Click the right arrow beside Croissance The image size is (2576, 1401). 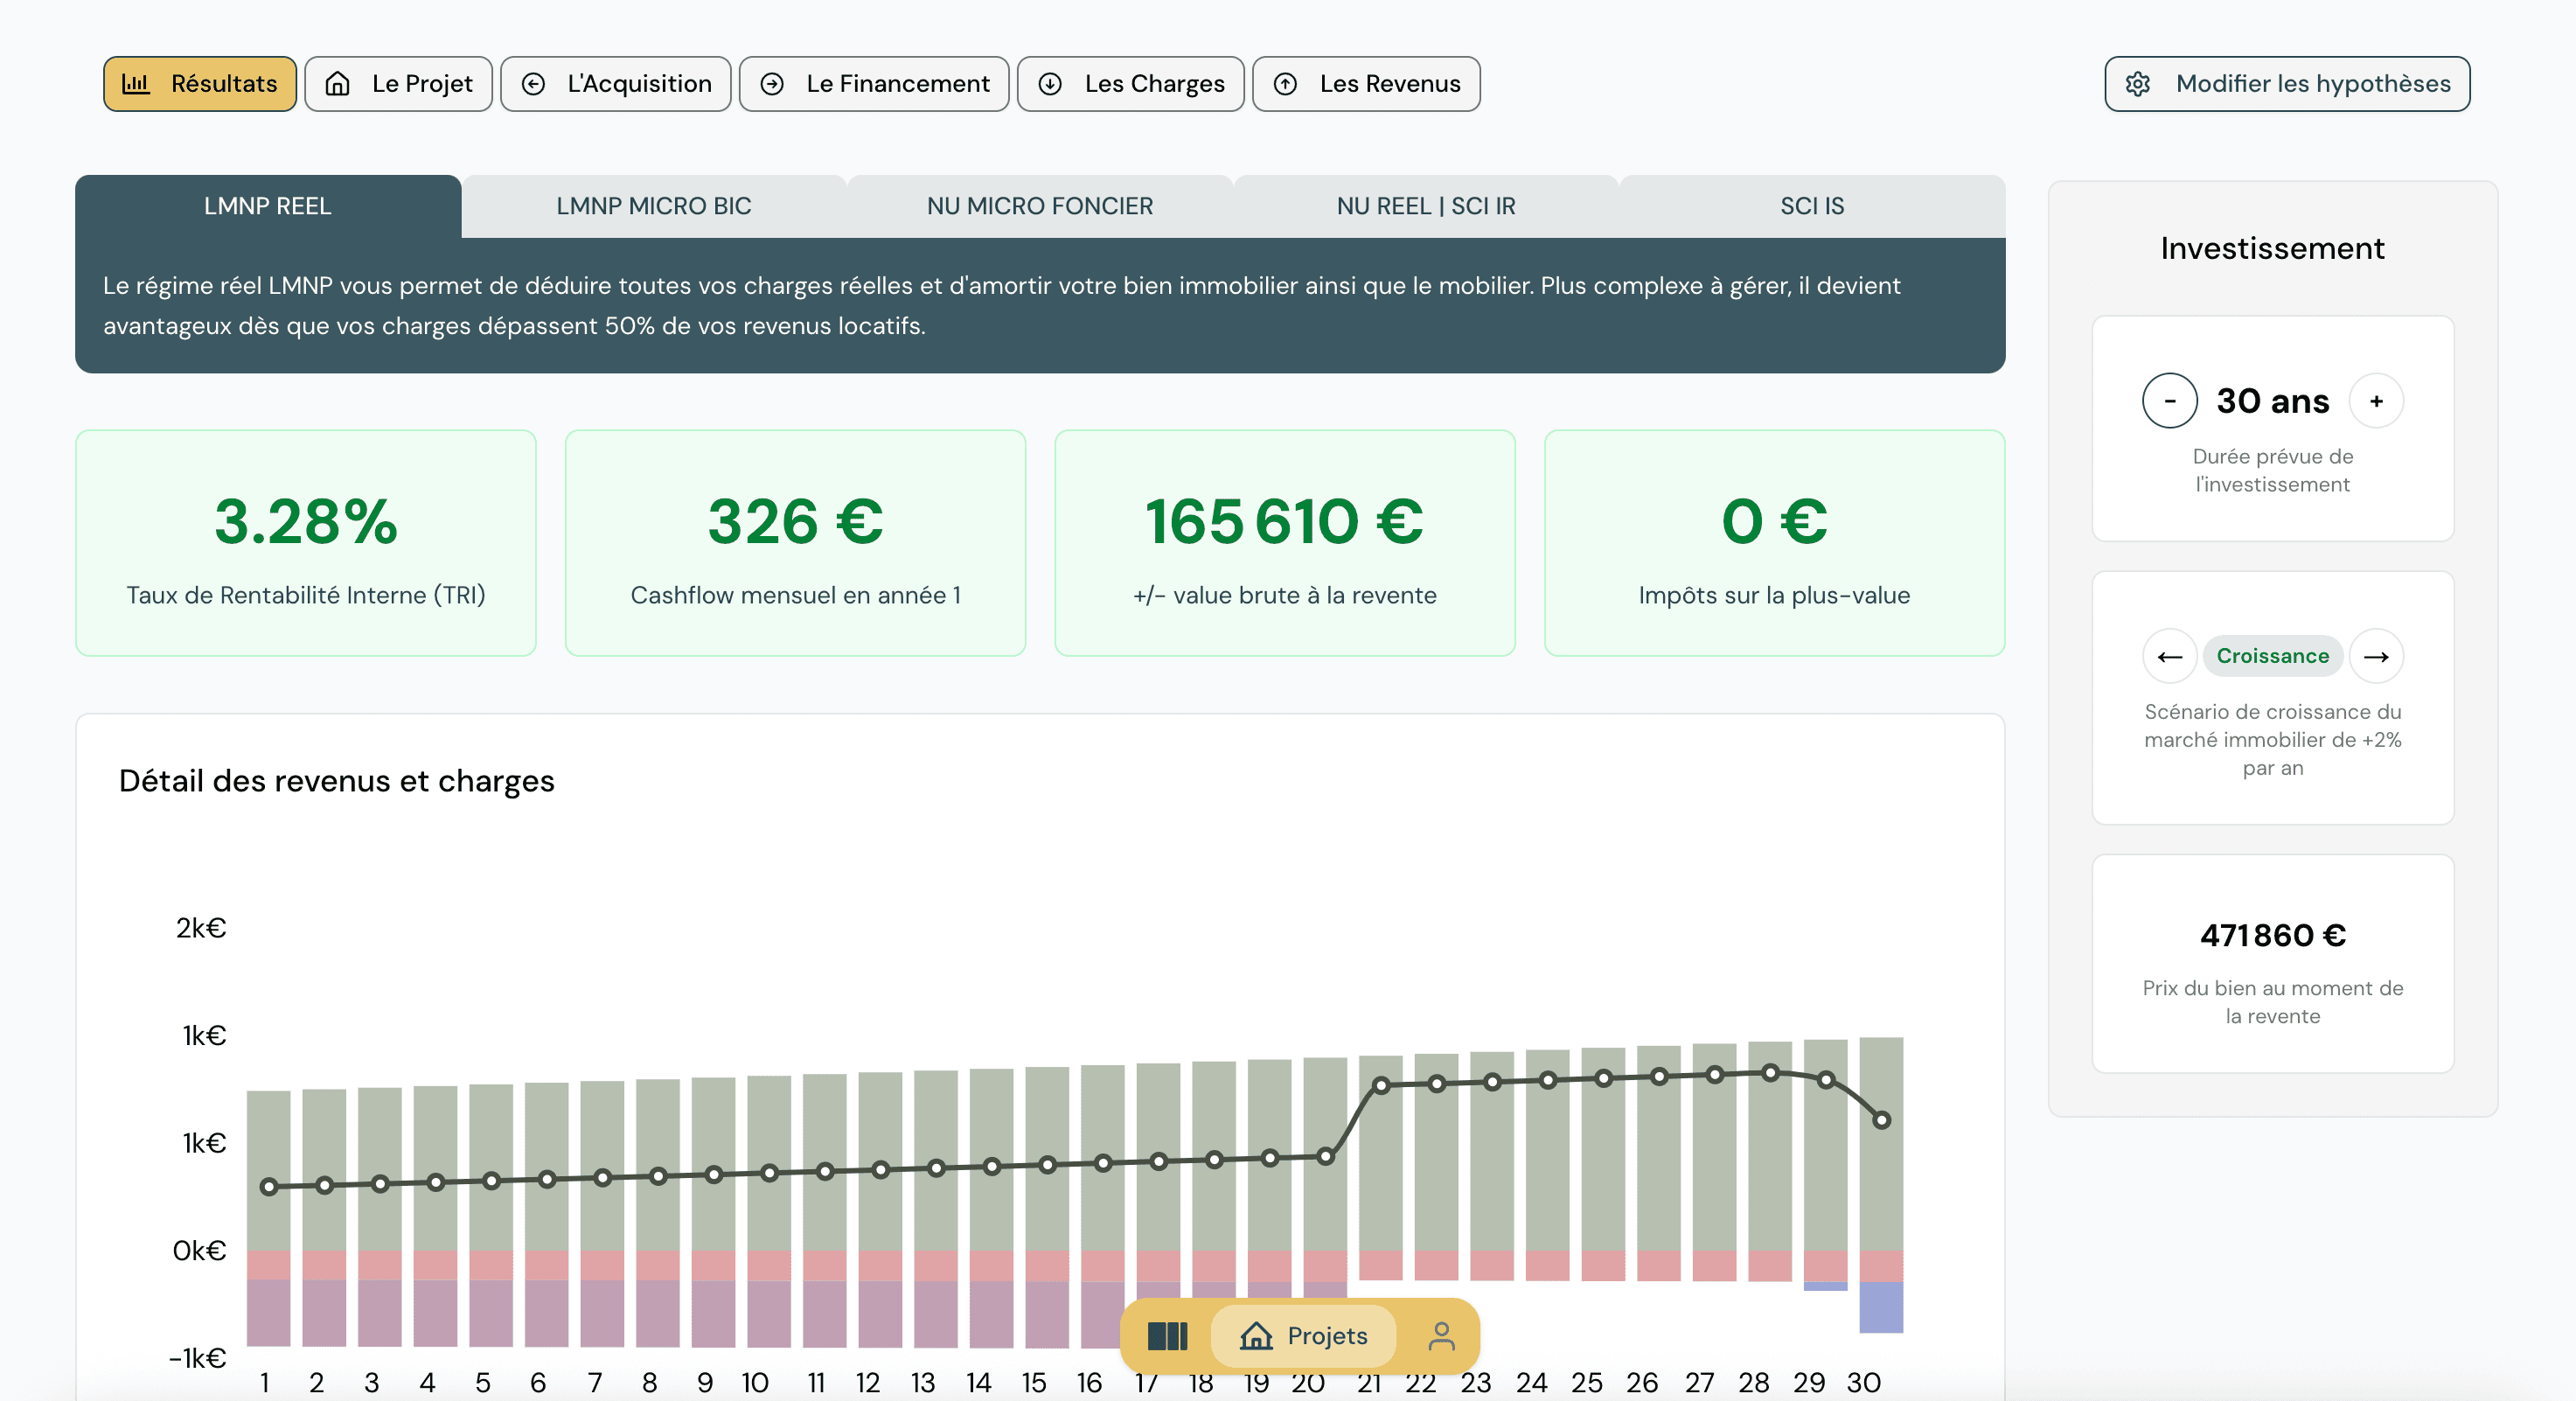point(2377,656)
